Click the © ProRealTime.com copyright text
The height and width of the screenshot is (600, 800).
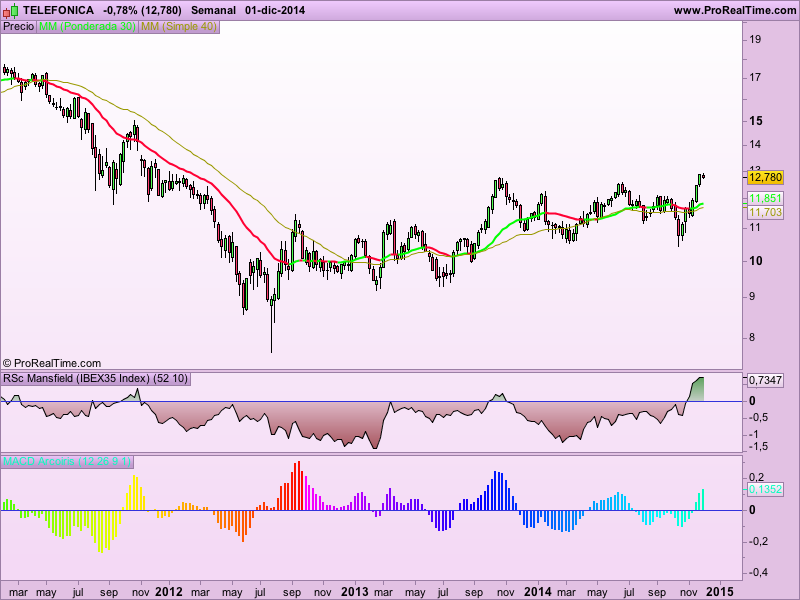point(52,363)
